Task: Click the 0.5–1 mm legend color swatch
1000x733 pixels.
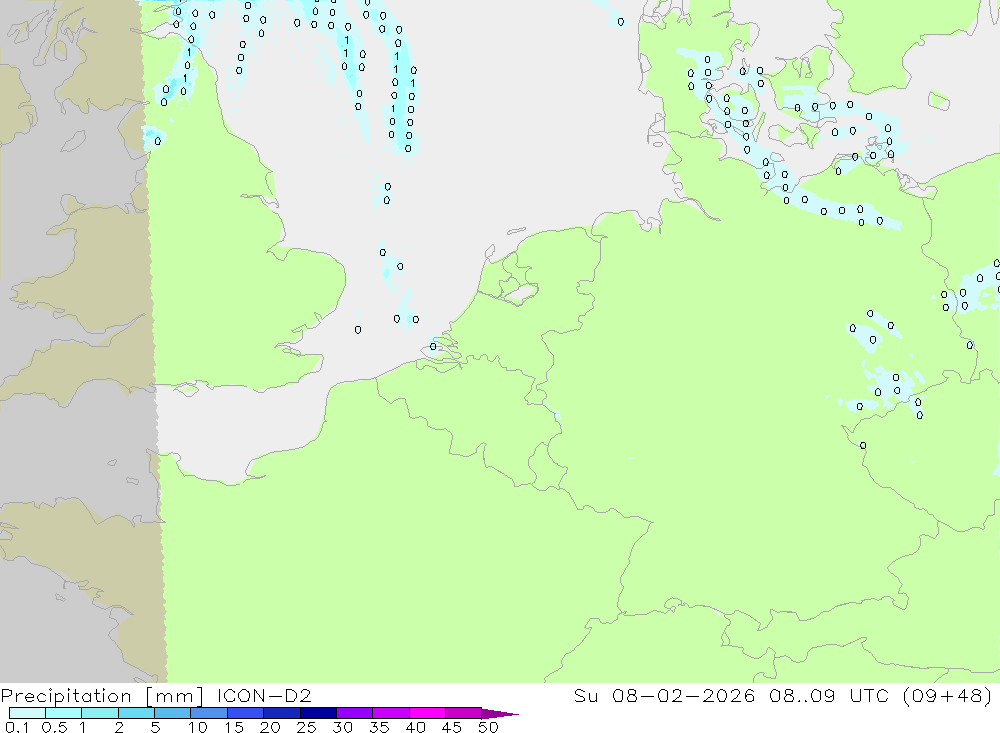Action: tap(64, 713)
